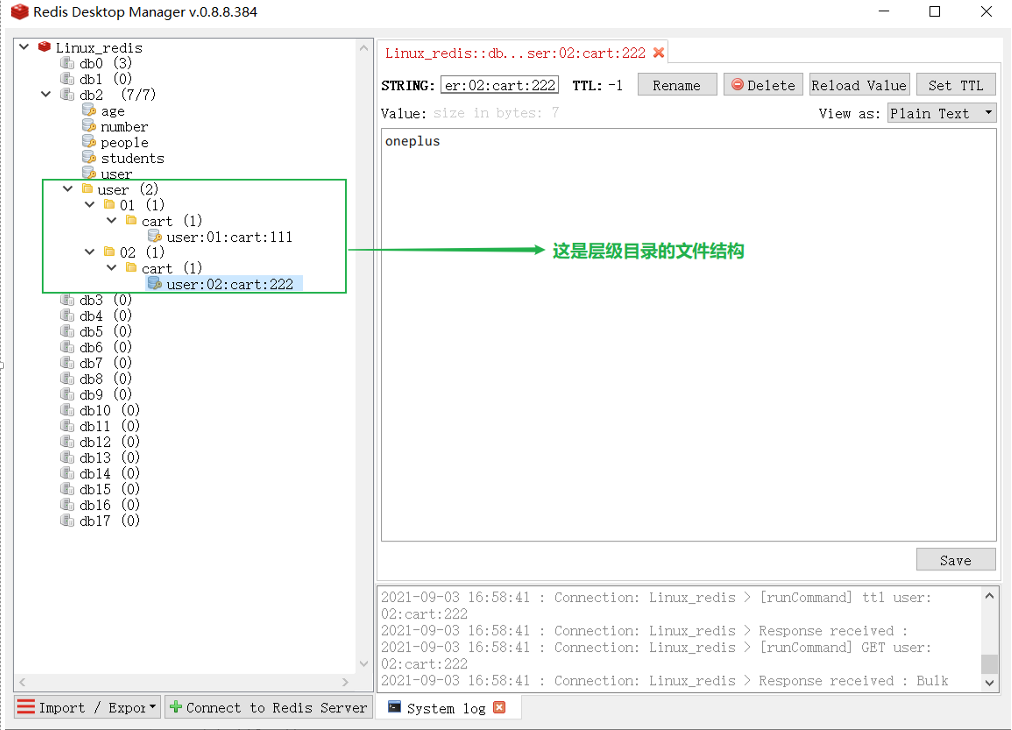Select the db12 (0) database row
1012x730 pixels.
pos(100,441)
